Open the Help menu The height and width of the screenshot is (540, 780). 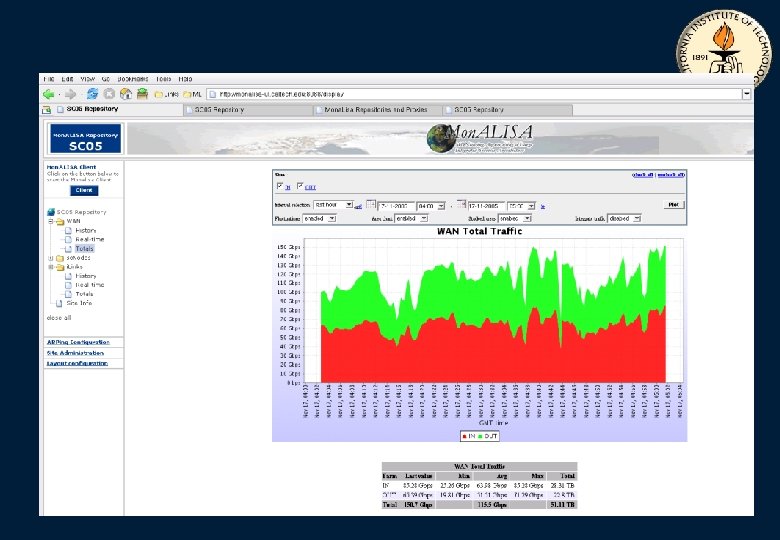pyautogui.click(x=185, y=79)
